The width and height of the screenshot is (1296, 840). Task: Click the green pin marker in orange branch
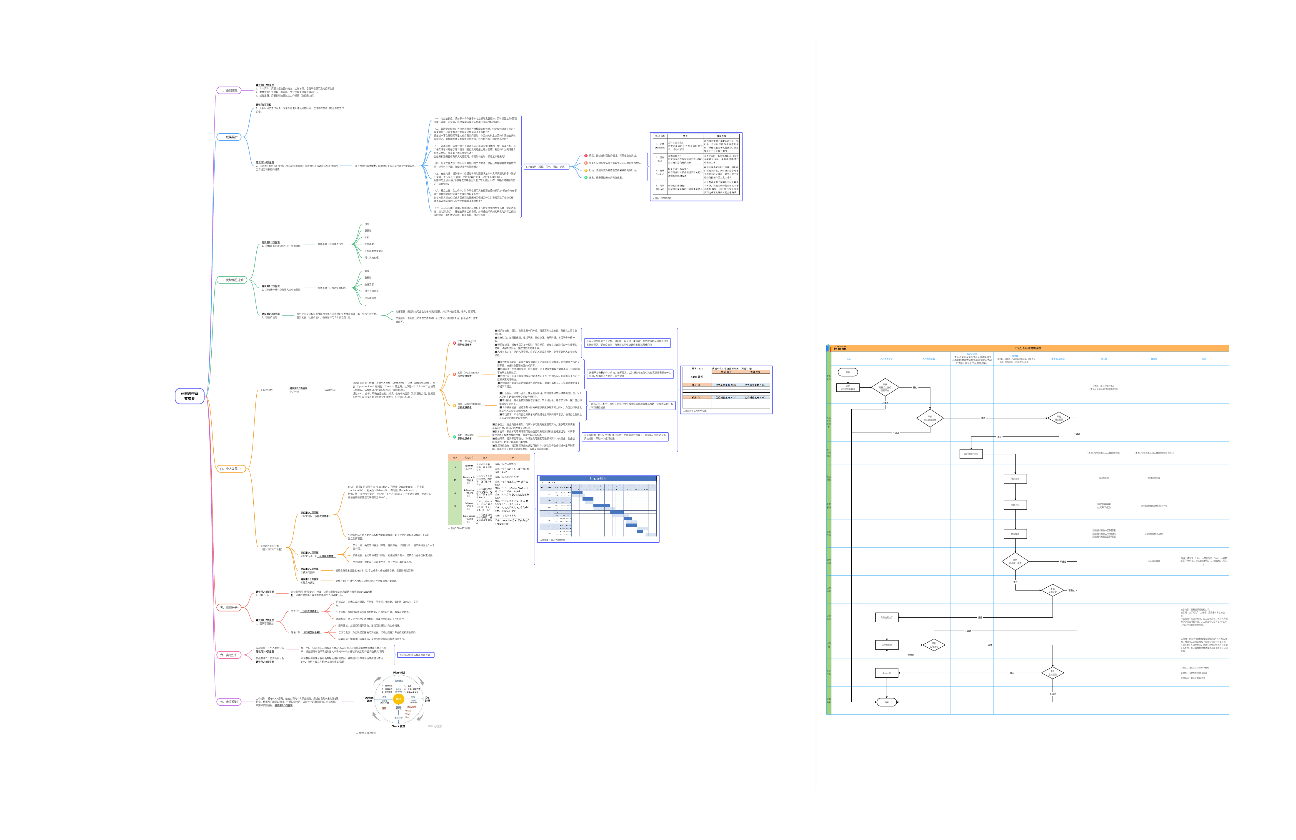pos(455,435)
